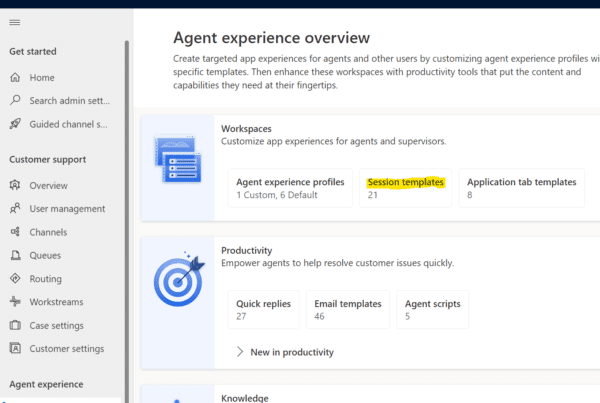Open Email templates tile

coord(349,309)
